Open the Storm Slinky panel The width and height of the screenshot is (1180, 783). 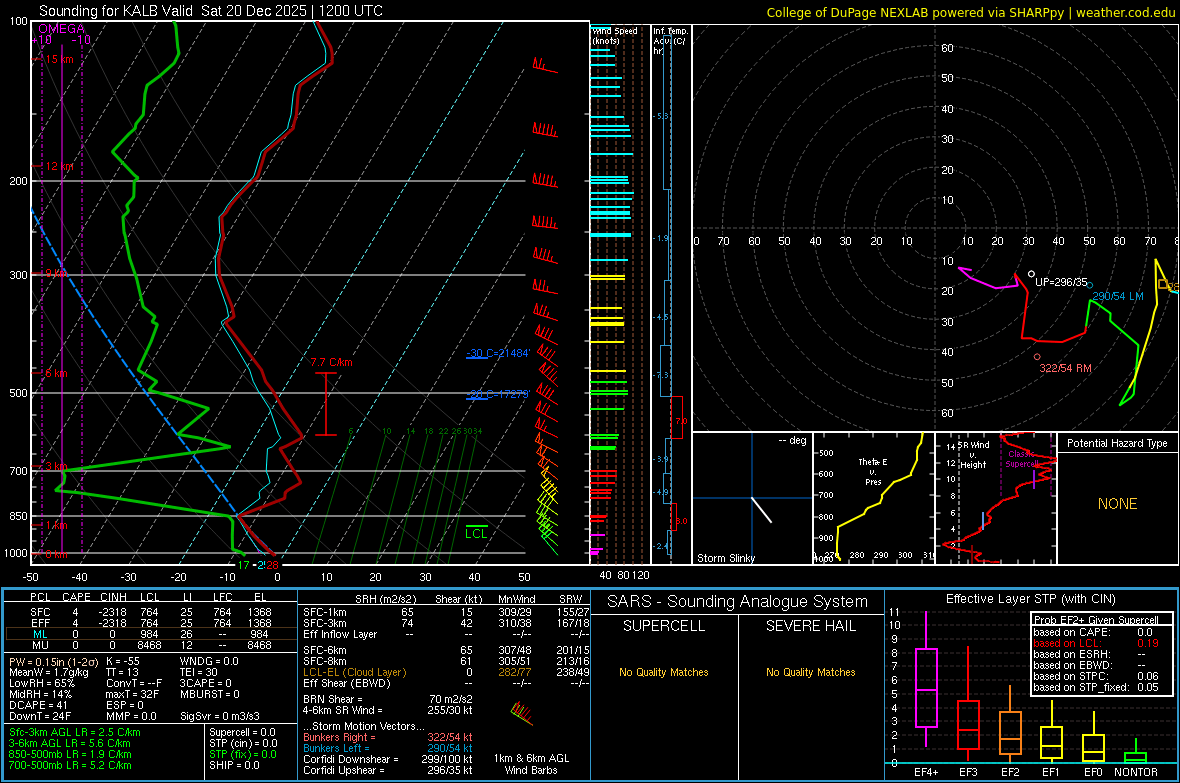752,498
